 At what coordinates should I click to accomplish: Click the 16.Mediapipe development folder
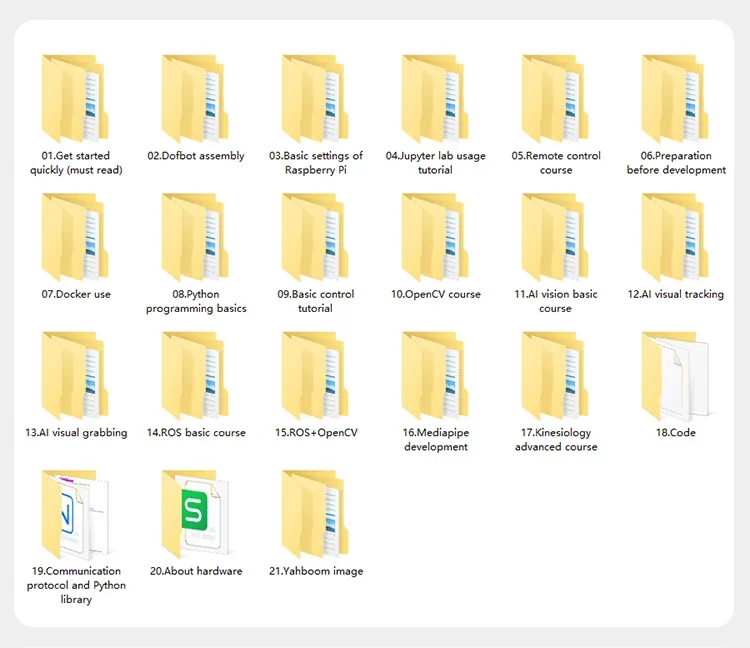pyautogui.click(x=435, y=376)
